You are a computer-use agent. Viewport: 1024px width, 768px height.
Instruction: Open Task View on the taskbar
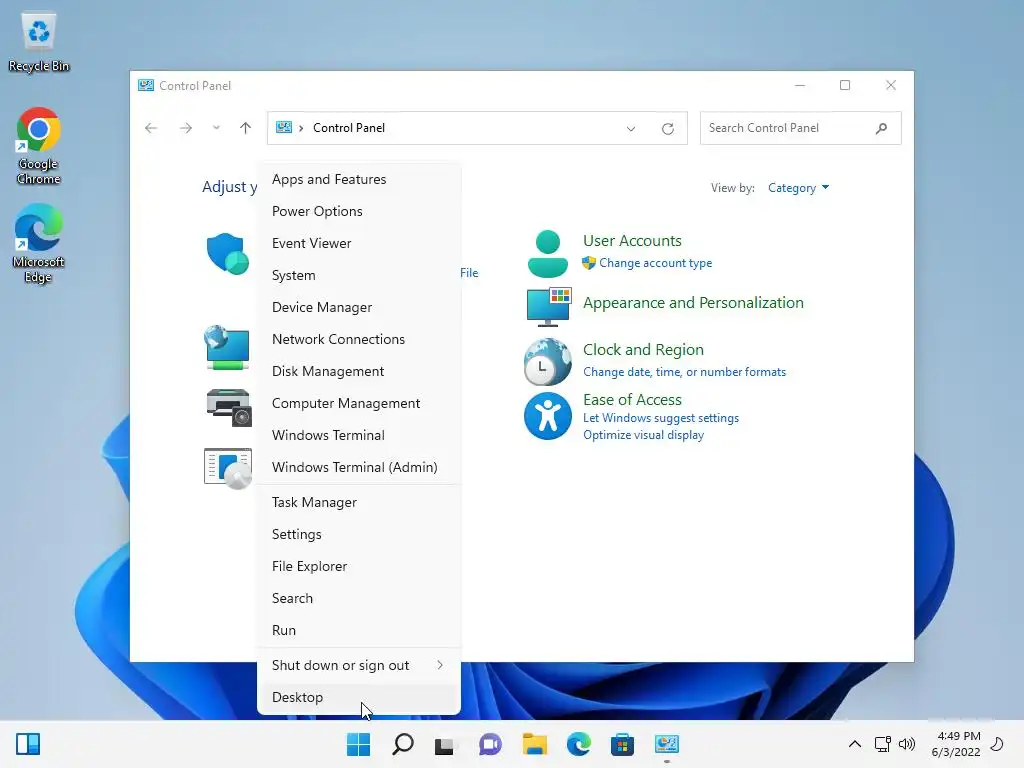tap(445, 744)
